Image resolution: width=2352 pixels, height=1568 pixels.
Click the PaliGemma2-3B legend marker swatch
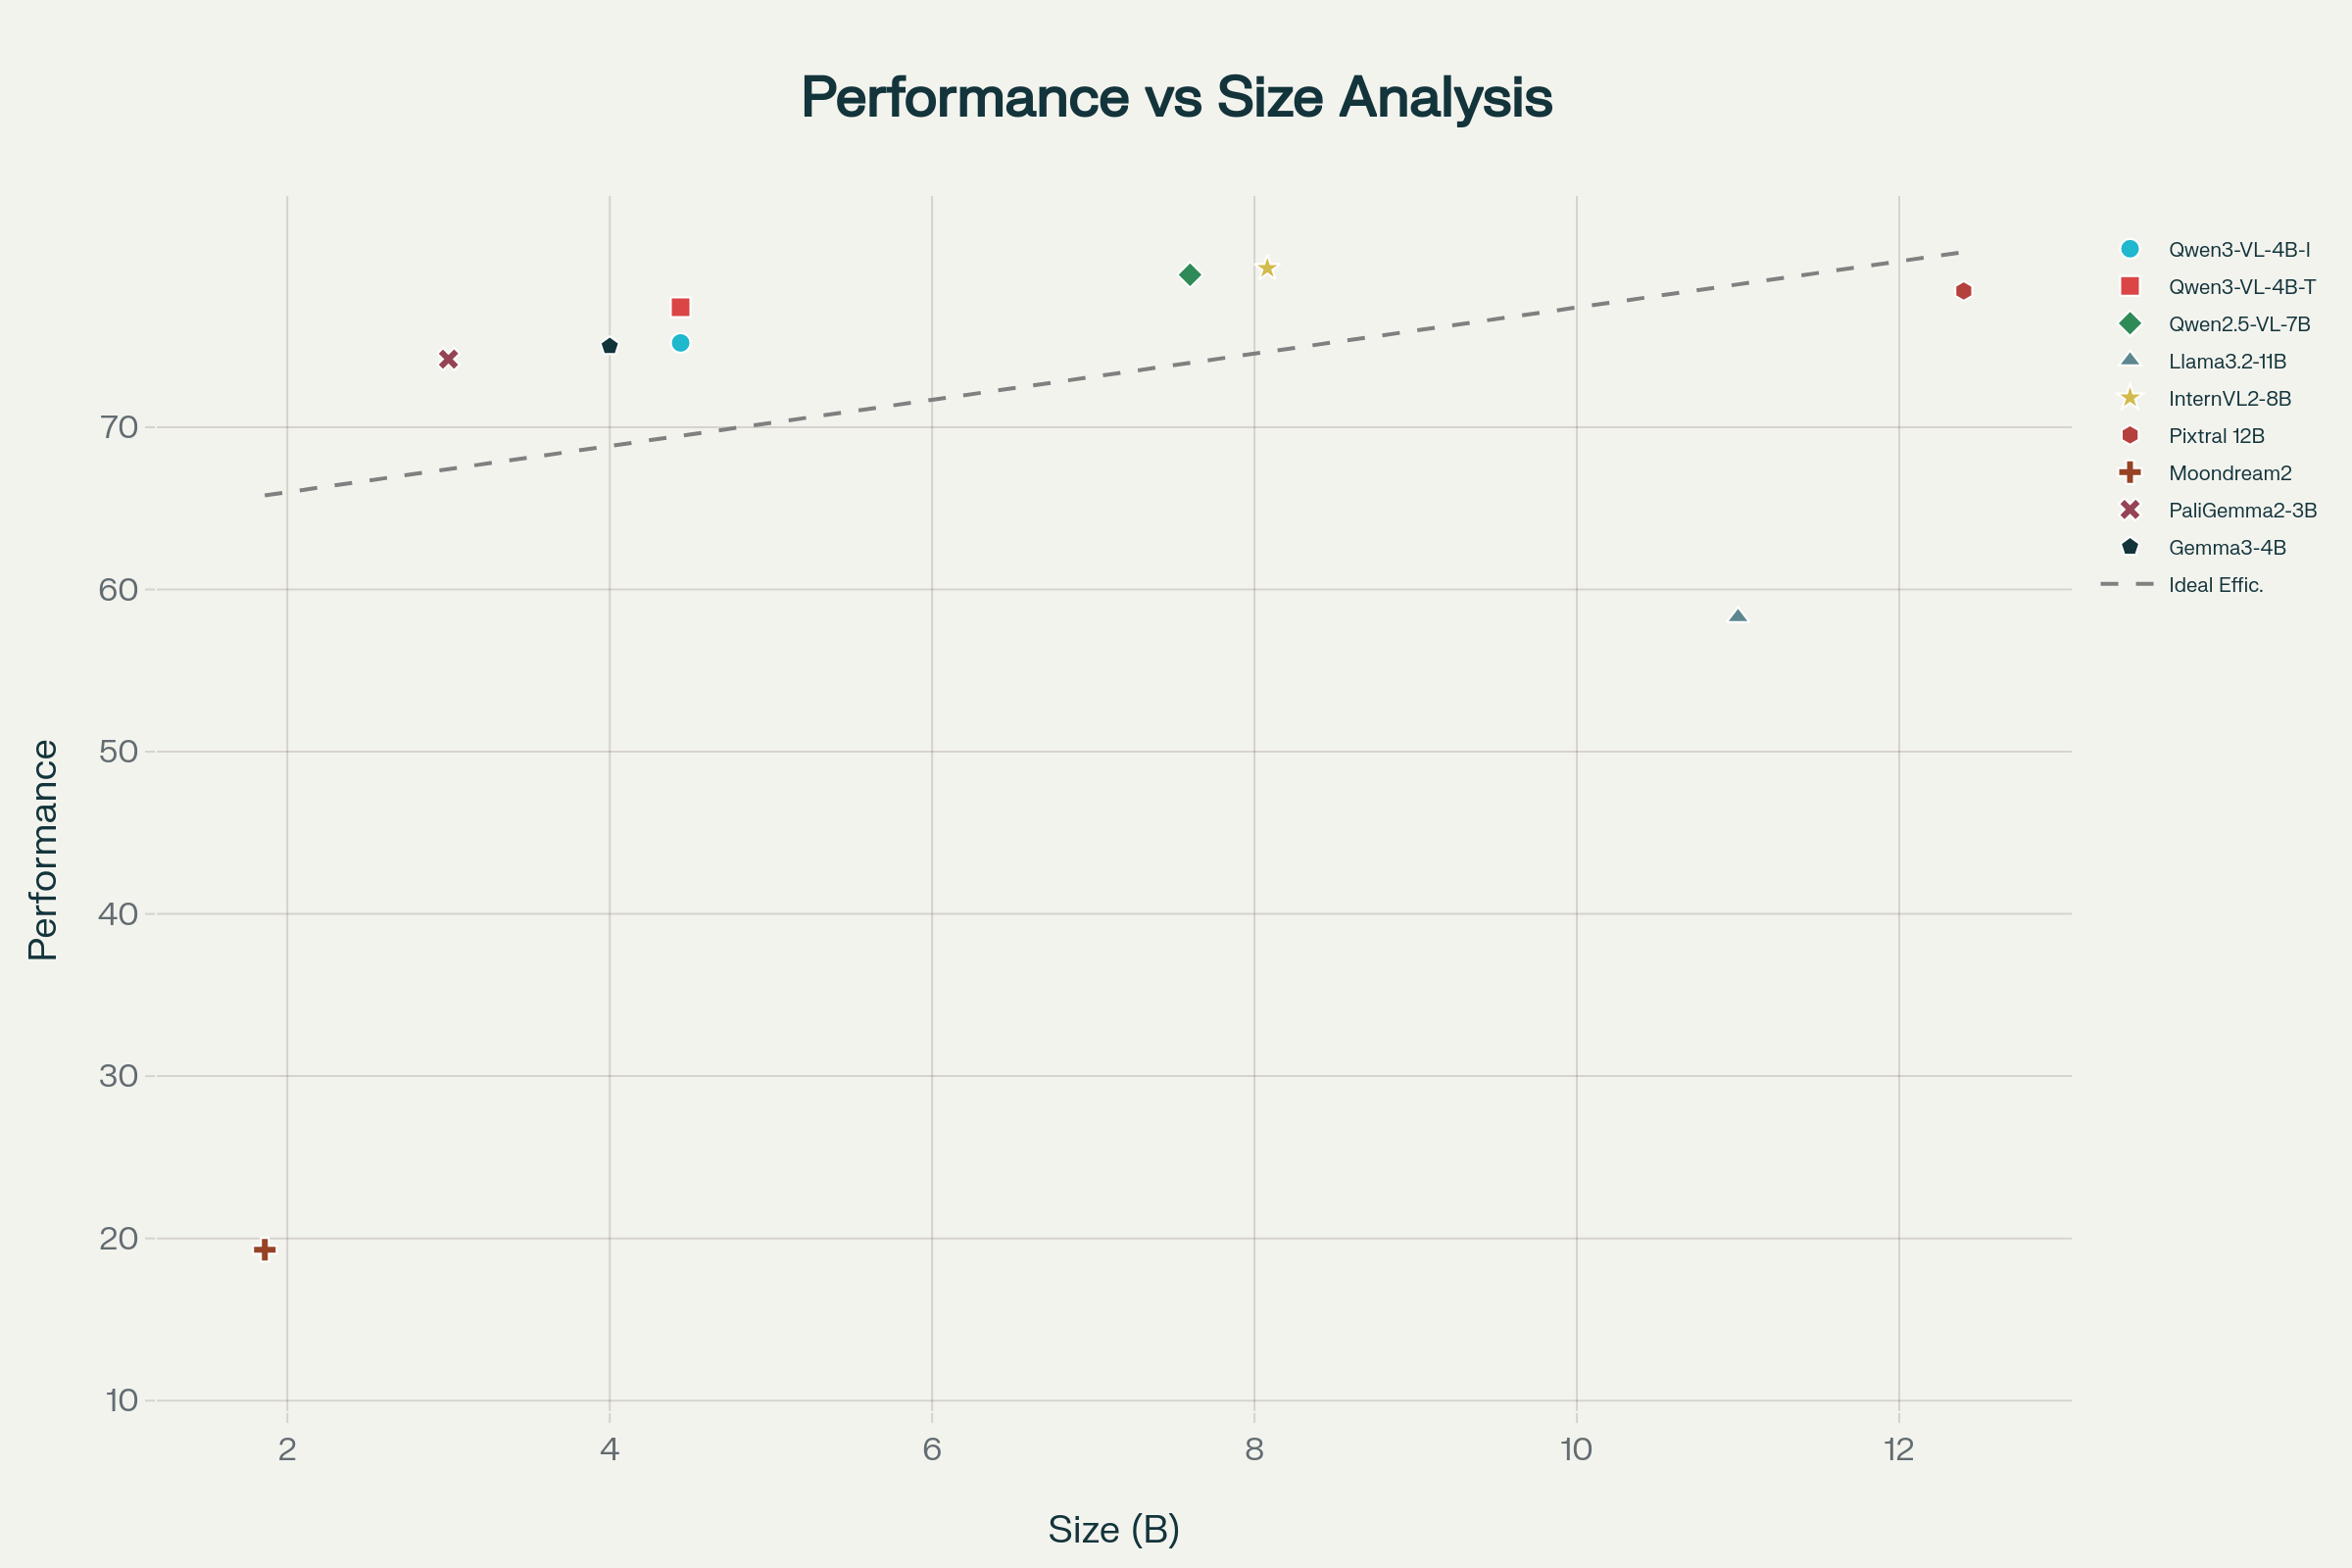[2130, 510]
